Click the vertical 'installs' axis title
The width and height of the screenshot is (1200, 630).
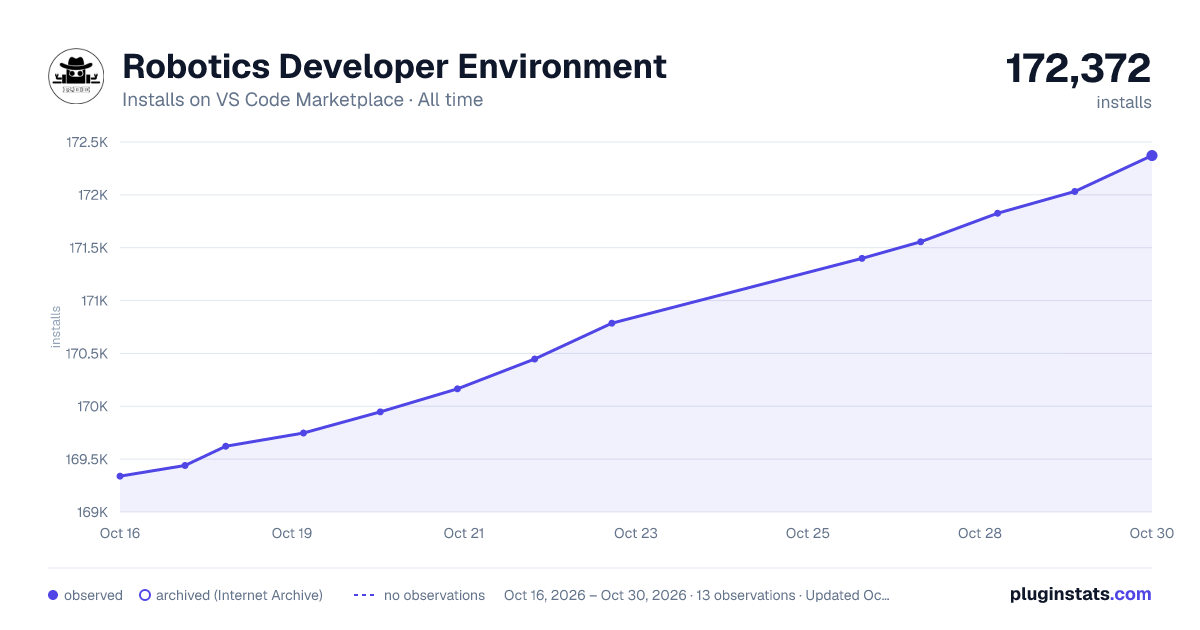click(x=56, y=327)
